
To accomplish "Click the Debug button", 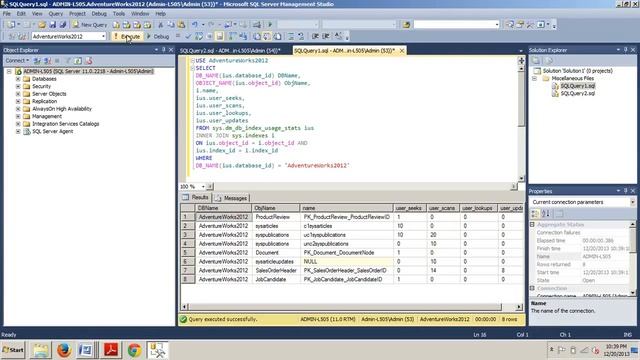I will tap(158, 36).
